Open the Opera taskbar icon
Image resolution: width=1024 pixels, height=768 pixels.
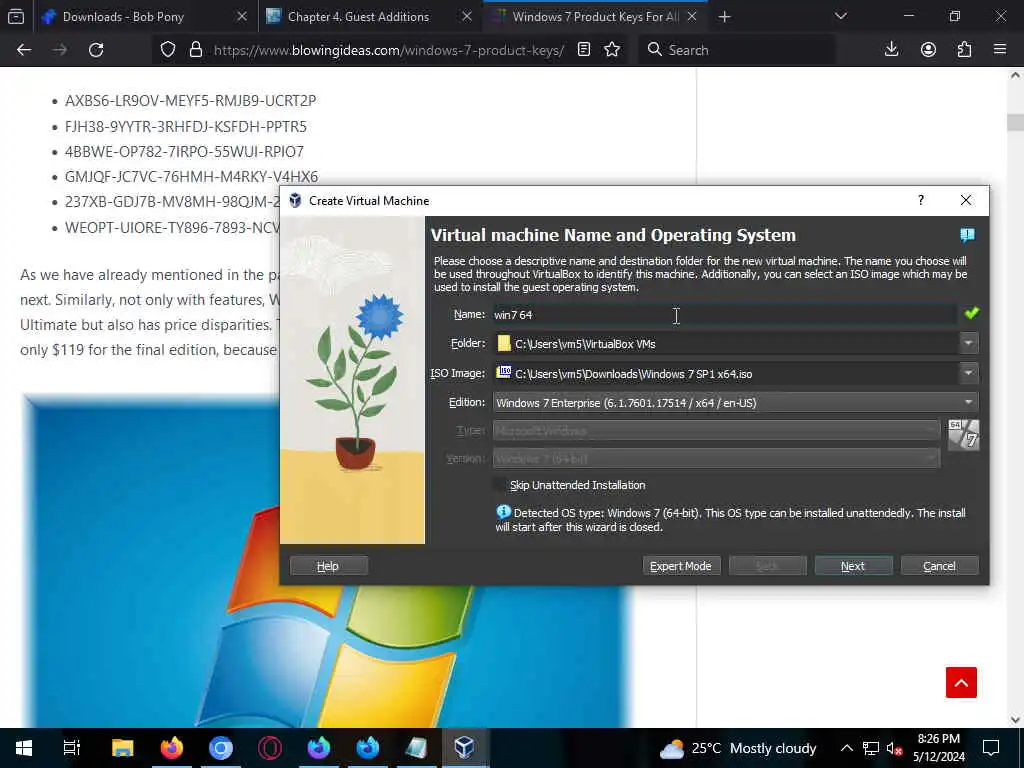tap(270, 748)
